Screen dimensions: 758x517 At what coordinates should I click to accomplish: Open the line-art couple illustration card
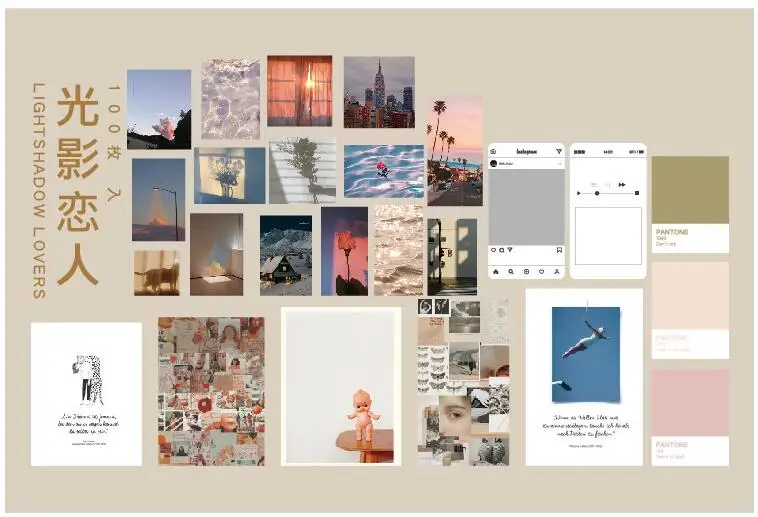tap(87, 394)
